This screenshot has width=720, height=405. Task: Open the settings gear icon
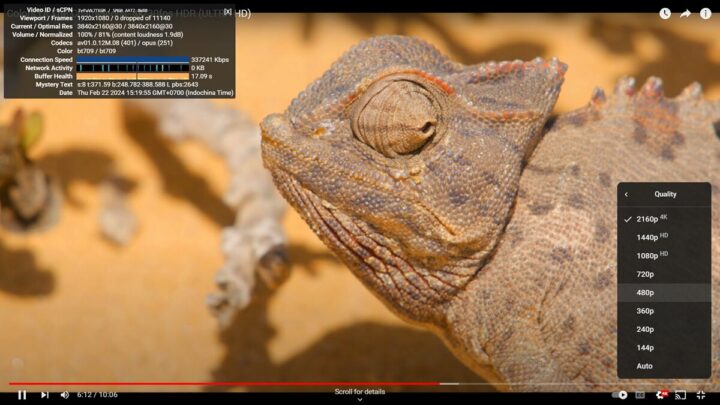[x=661, y=395]
